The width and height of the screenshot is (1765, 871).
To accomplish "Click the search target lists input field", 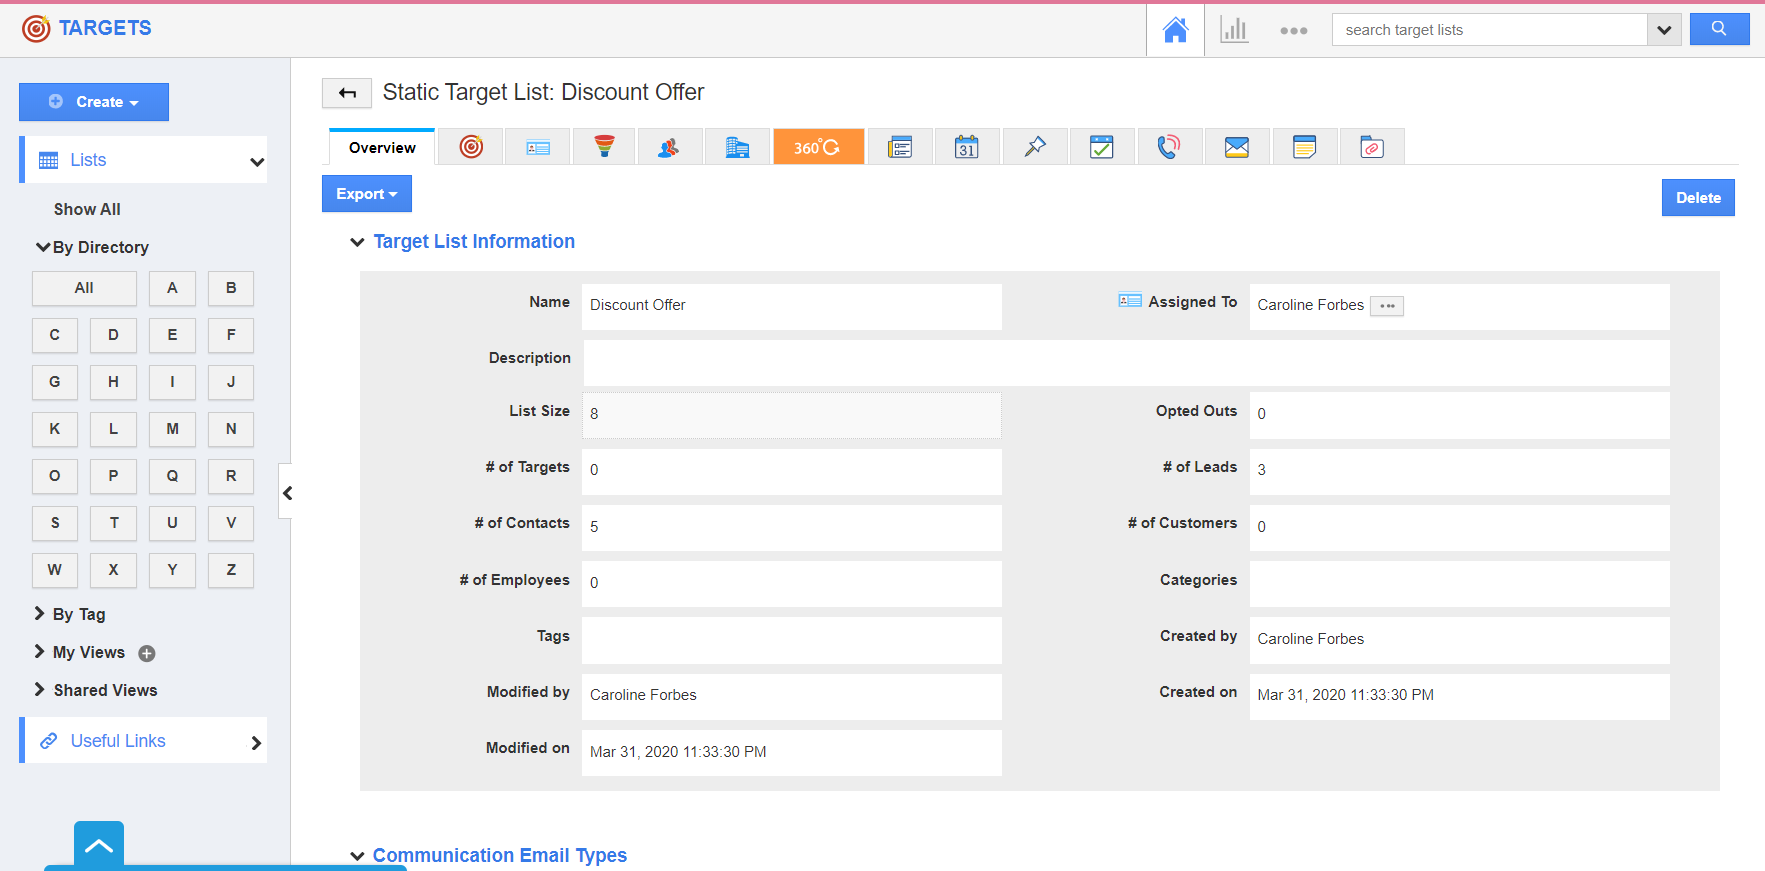I will [x=1488, y=30].
